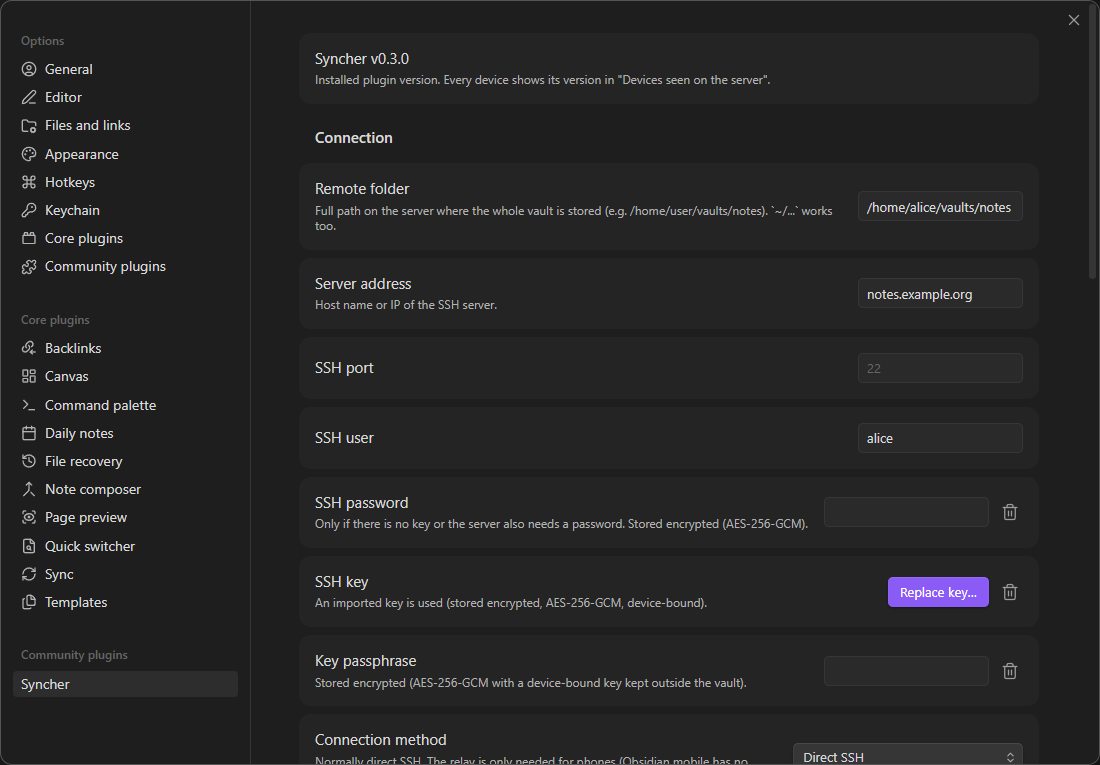Click the SSH password input field

click(906, 512)
